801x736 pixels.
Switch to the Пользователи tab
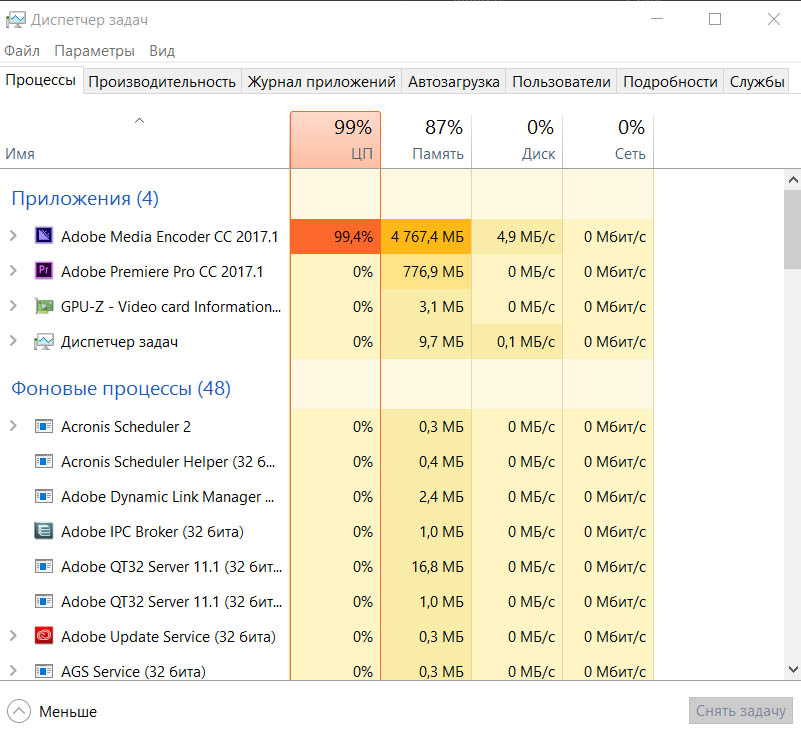561,82
